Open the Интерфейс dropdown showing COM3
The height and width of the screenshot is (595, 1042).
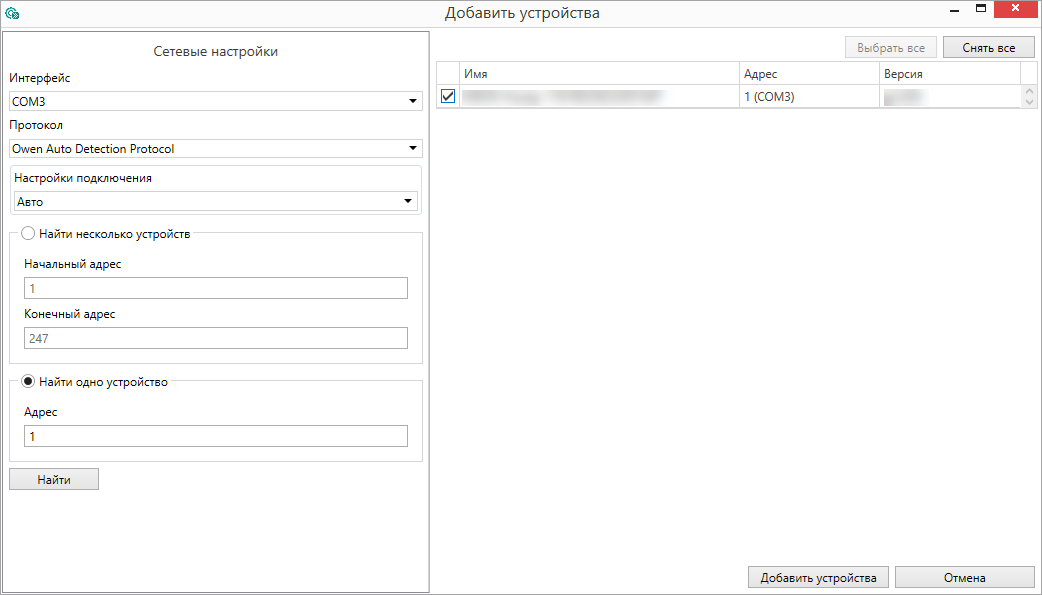[x=216, y=101]
